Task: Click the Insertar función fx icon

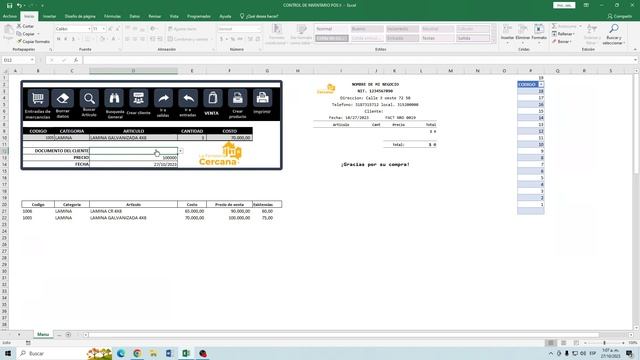Action: (x=76, y=60)
